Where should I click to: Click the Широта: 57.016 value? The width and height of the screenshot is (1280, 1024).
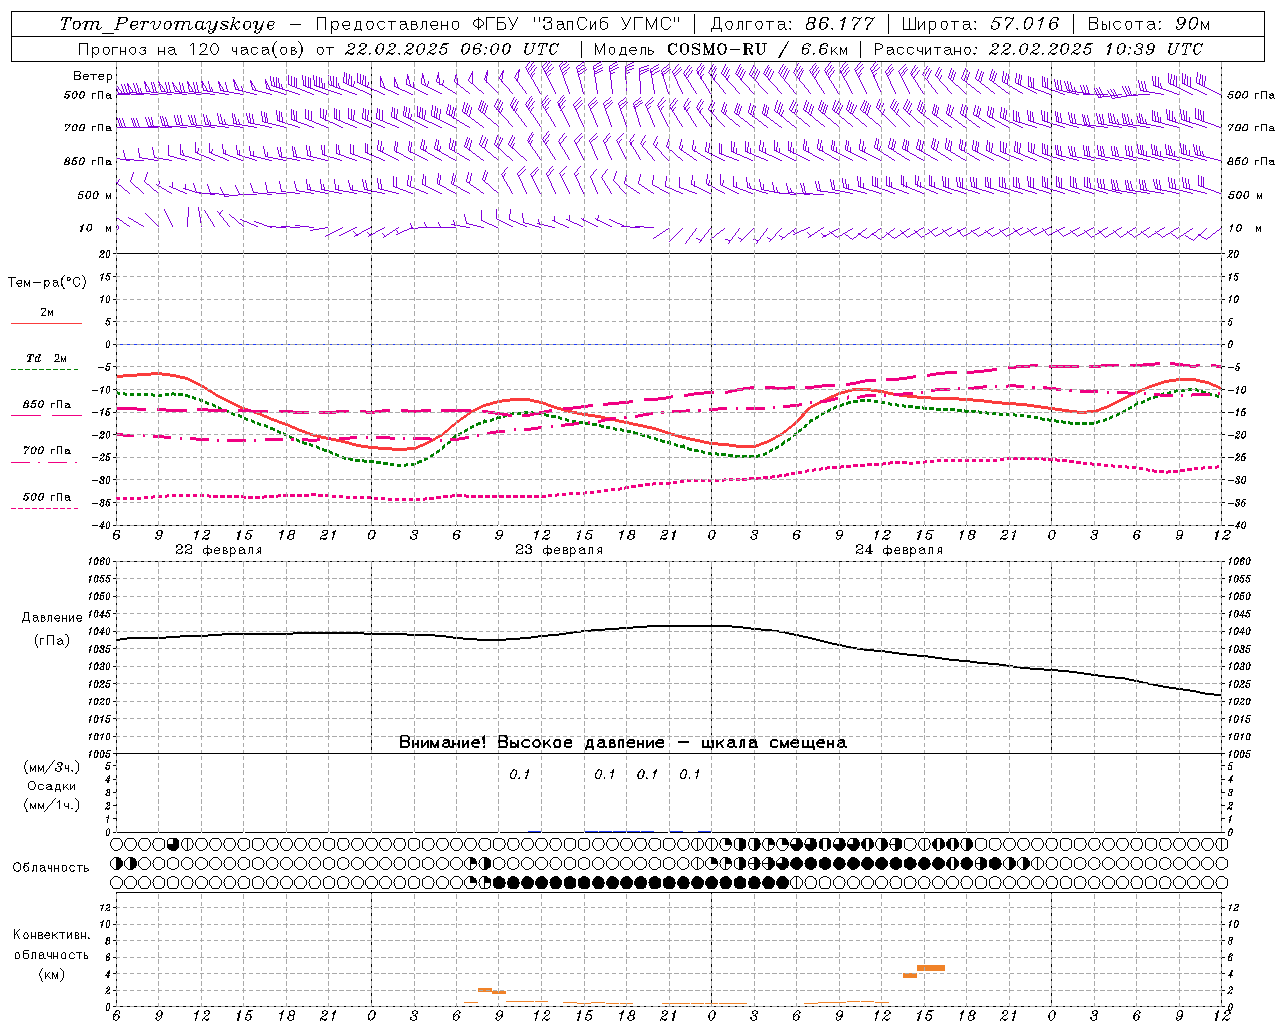click(980, 24)
